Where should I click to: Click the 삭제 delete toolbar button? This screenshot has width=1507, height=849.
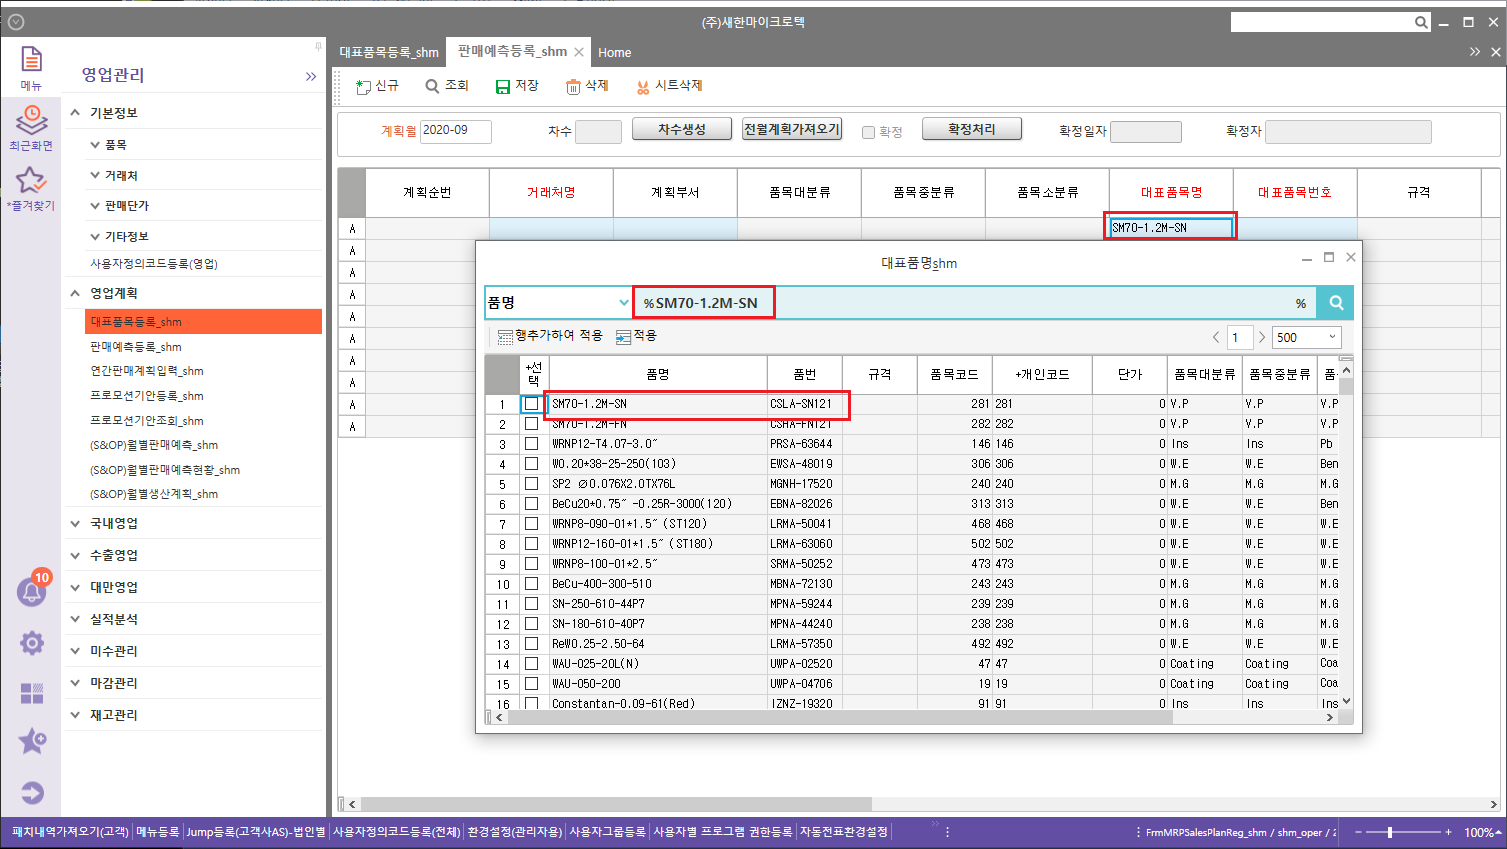click(x=587, y=86)
